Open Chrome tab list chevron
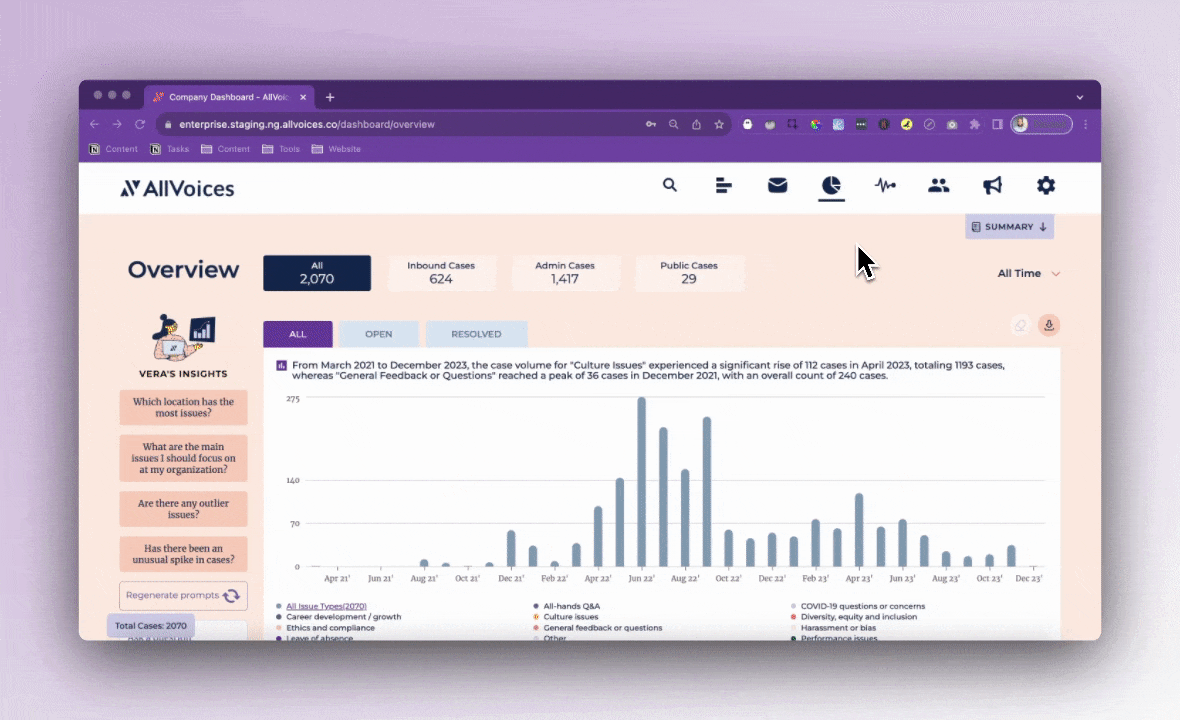This screenshot has height=720, width=1180. 1080,97
